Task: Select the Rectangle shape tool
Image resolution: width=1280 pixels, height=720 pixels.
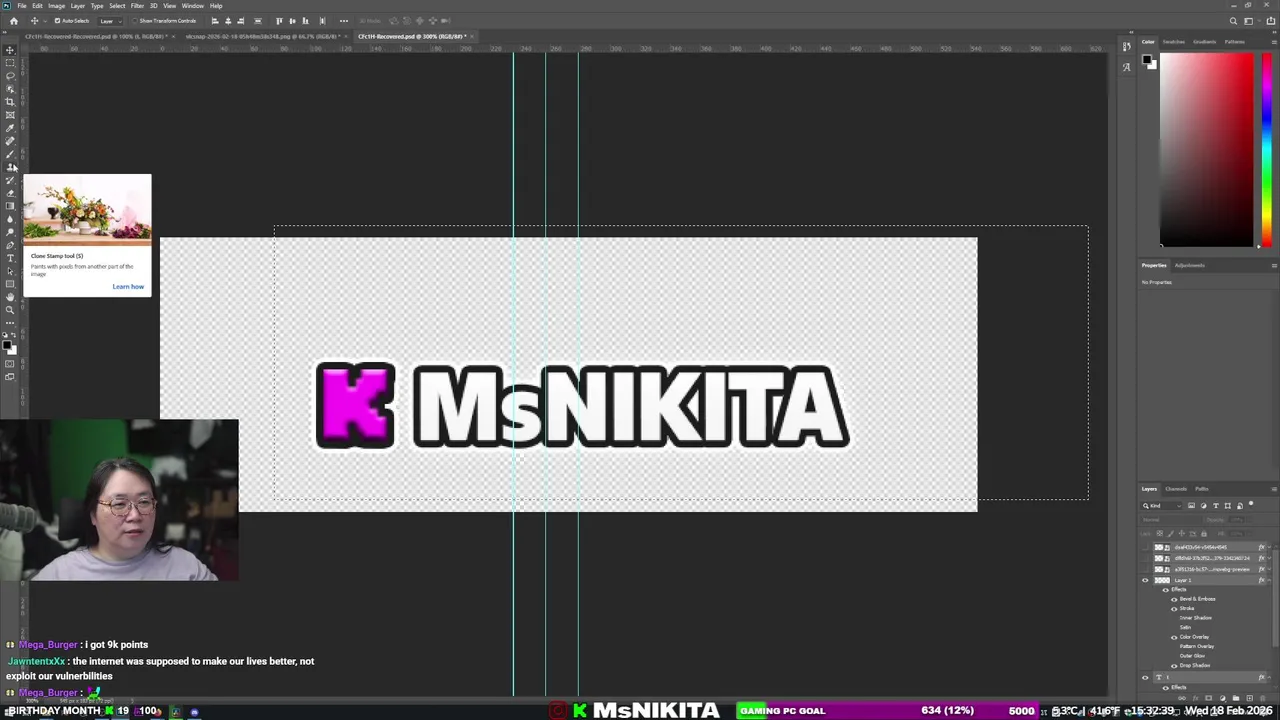Action: click(x=10, y=283)
